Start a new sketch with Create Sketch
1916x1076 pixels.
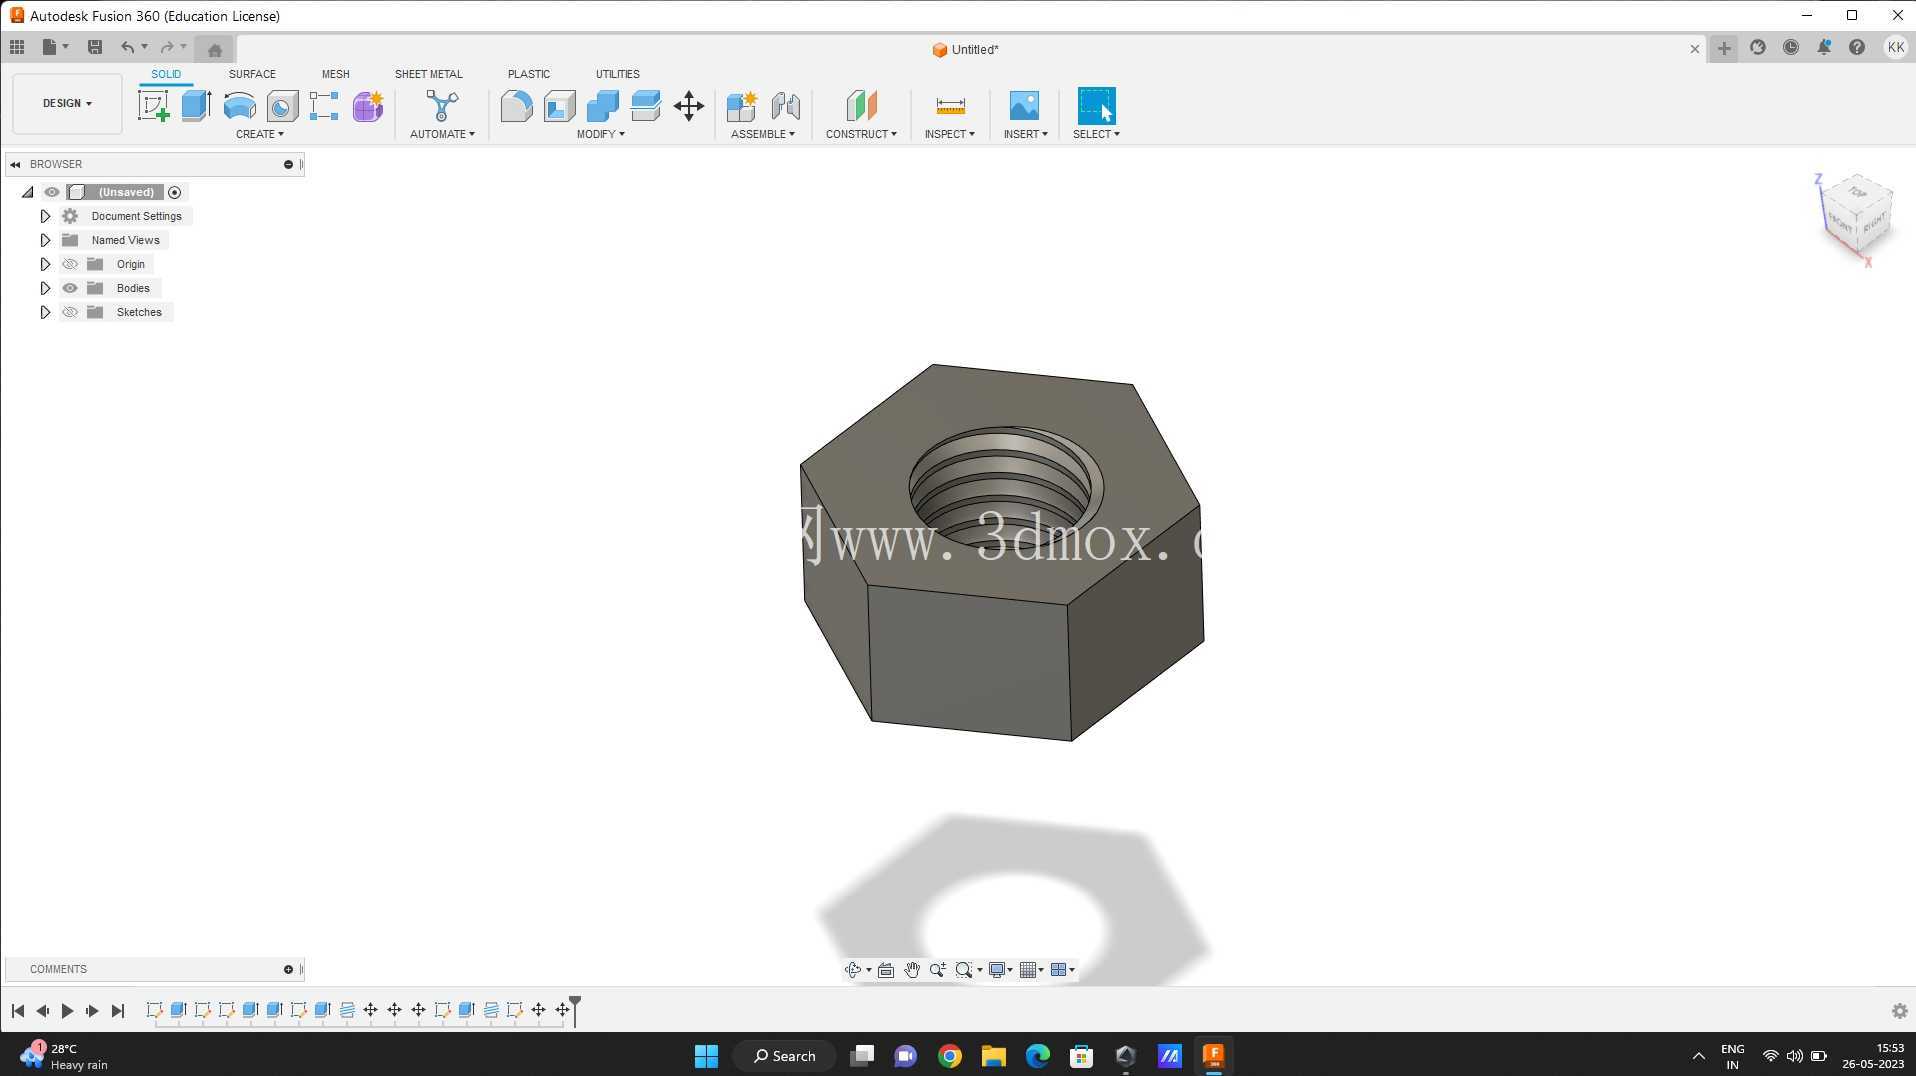tap(153, 106)
